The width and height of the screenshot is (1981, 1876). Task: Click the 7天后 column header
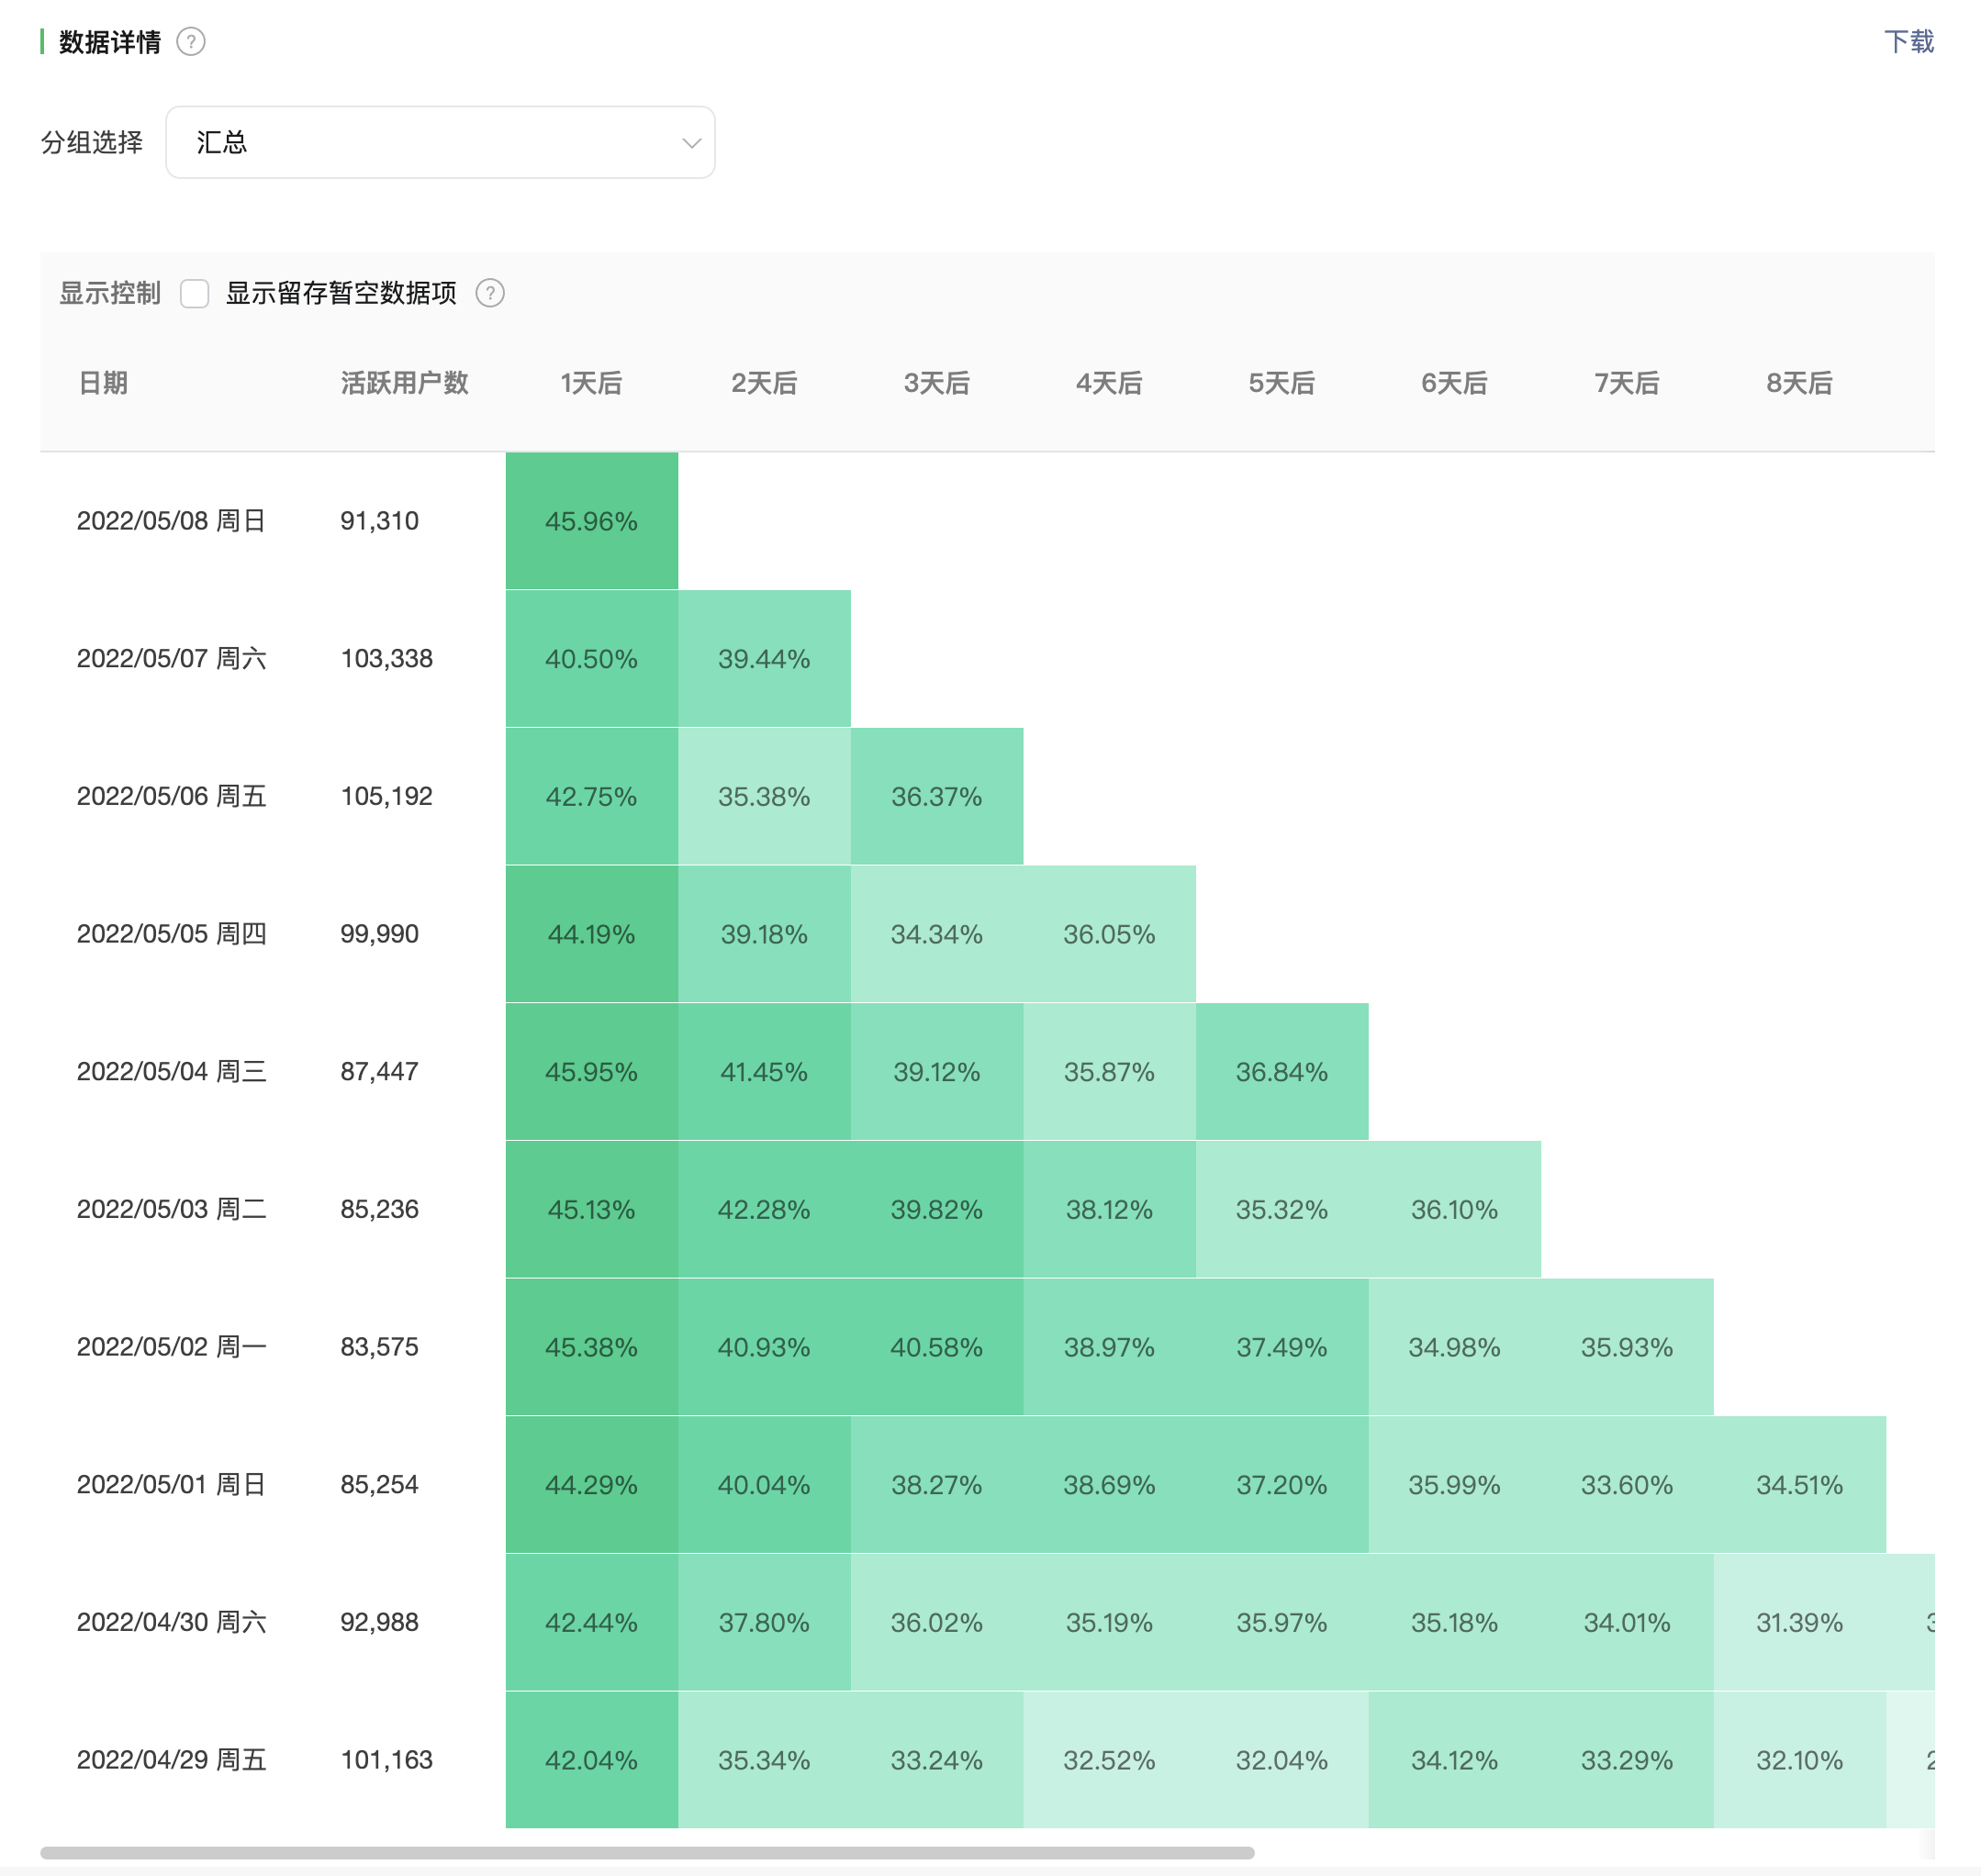pos(1627,383)
